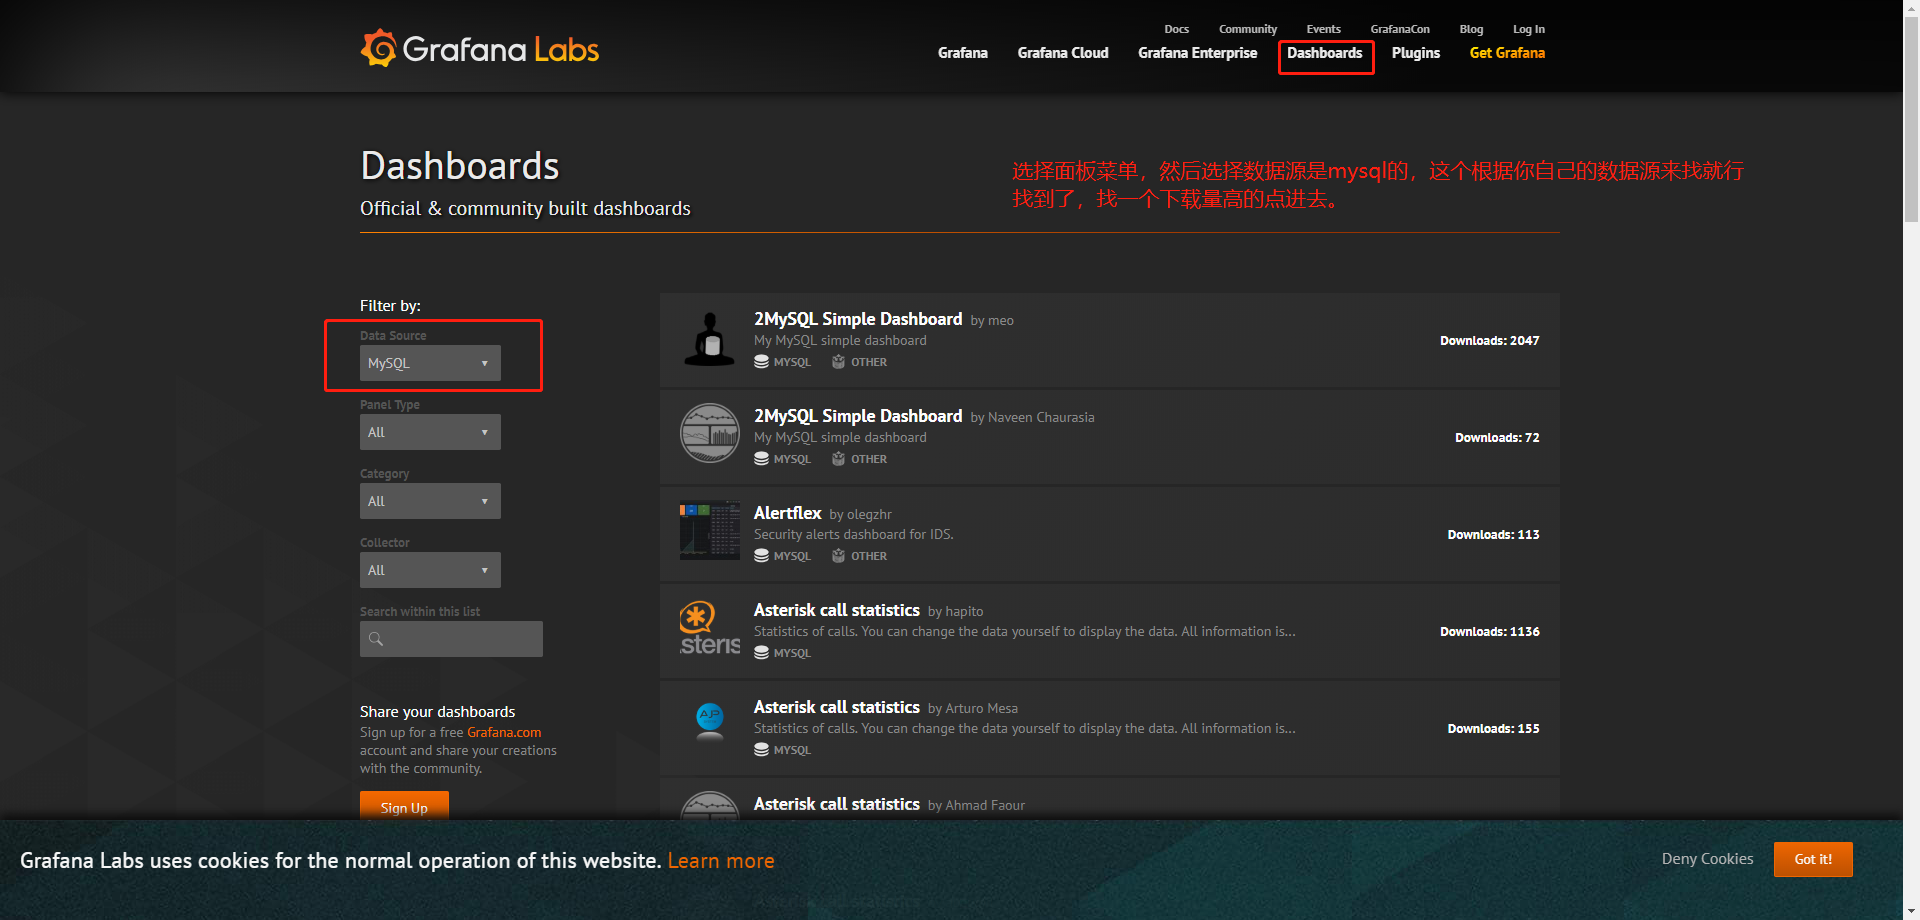Open the Grafana Cloud menu item
Viewport: 1920px width, 920px height.
pos(1063,53)
